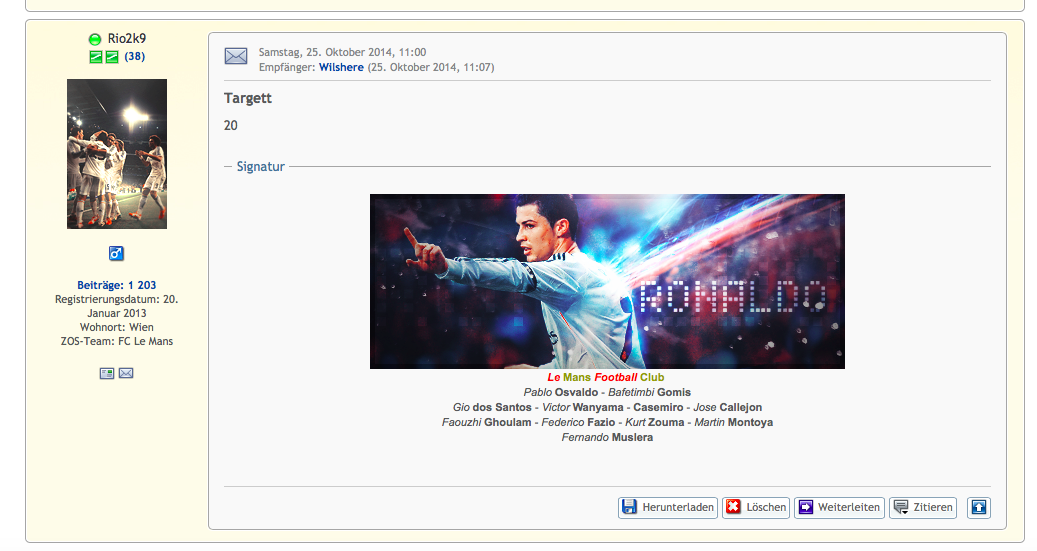The image size is (1037, 551).
Task: Click the message envelope icon beside date
Action: click(236, 56)
